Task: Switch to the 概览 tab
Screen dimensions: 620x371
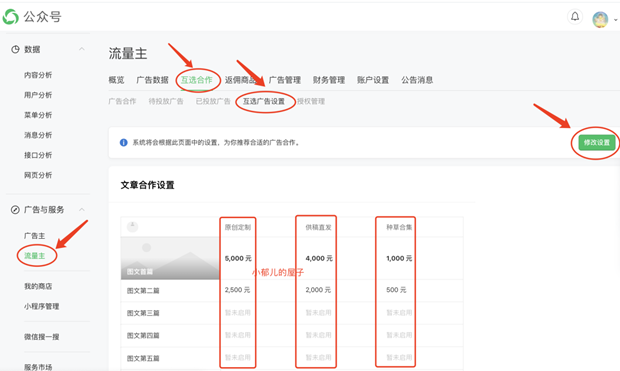Action: (x=116, y=80)
